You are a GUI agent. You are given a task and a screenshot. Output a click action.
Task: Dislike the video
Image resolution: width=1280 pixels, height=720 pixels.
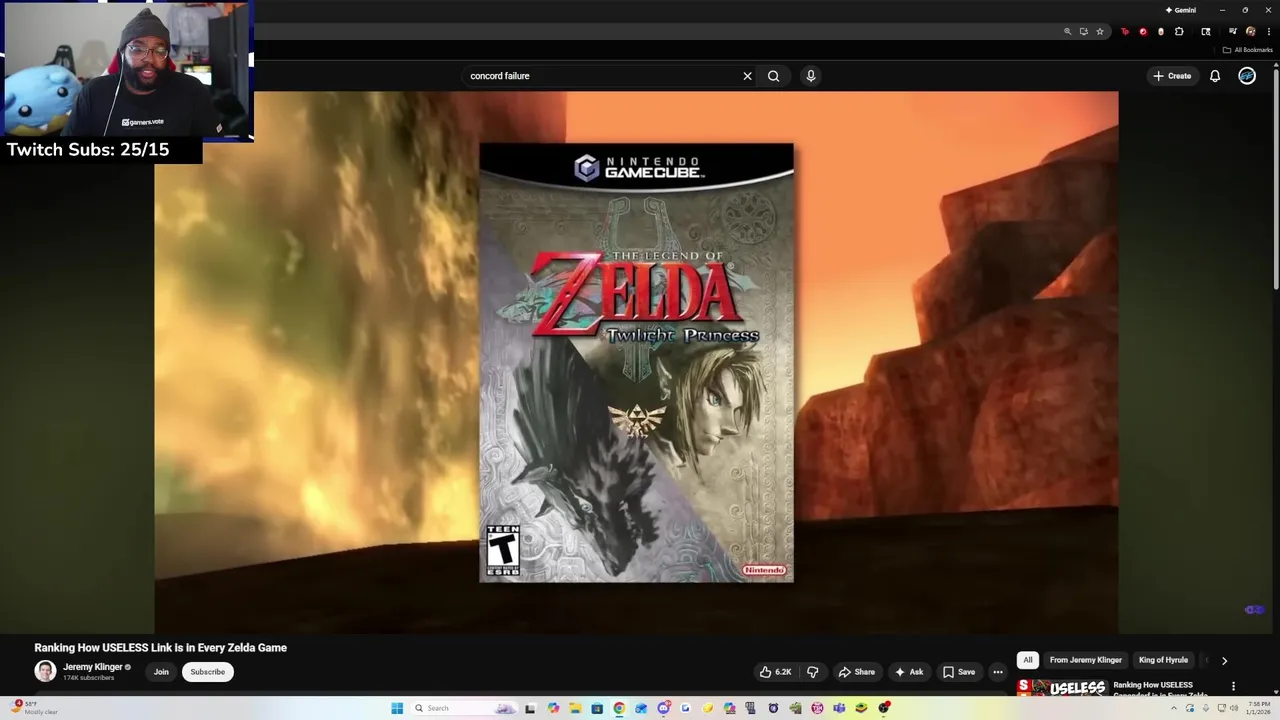813,672
